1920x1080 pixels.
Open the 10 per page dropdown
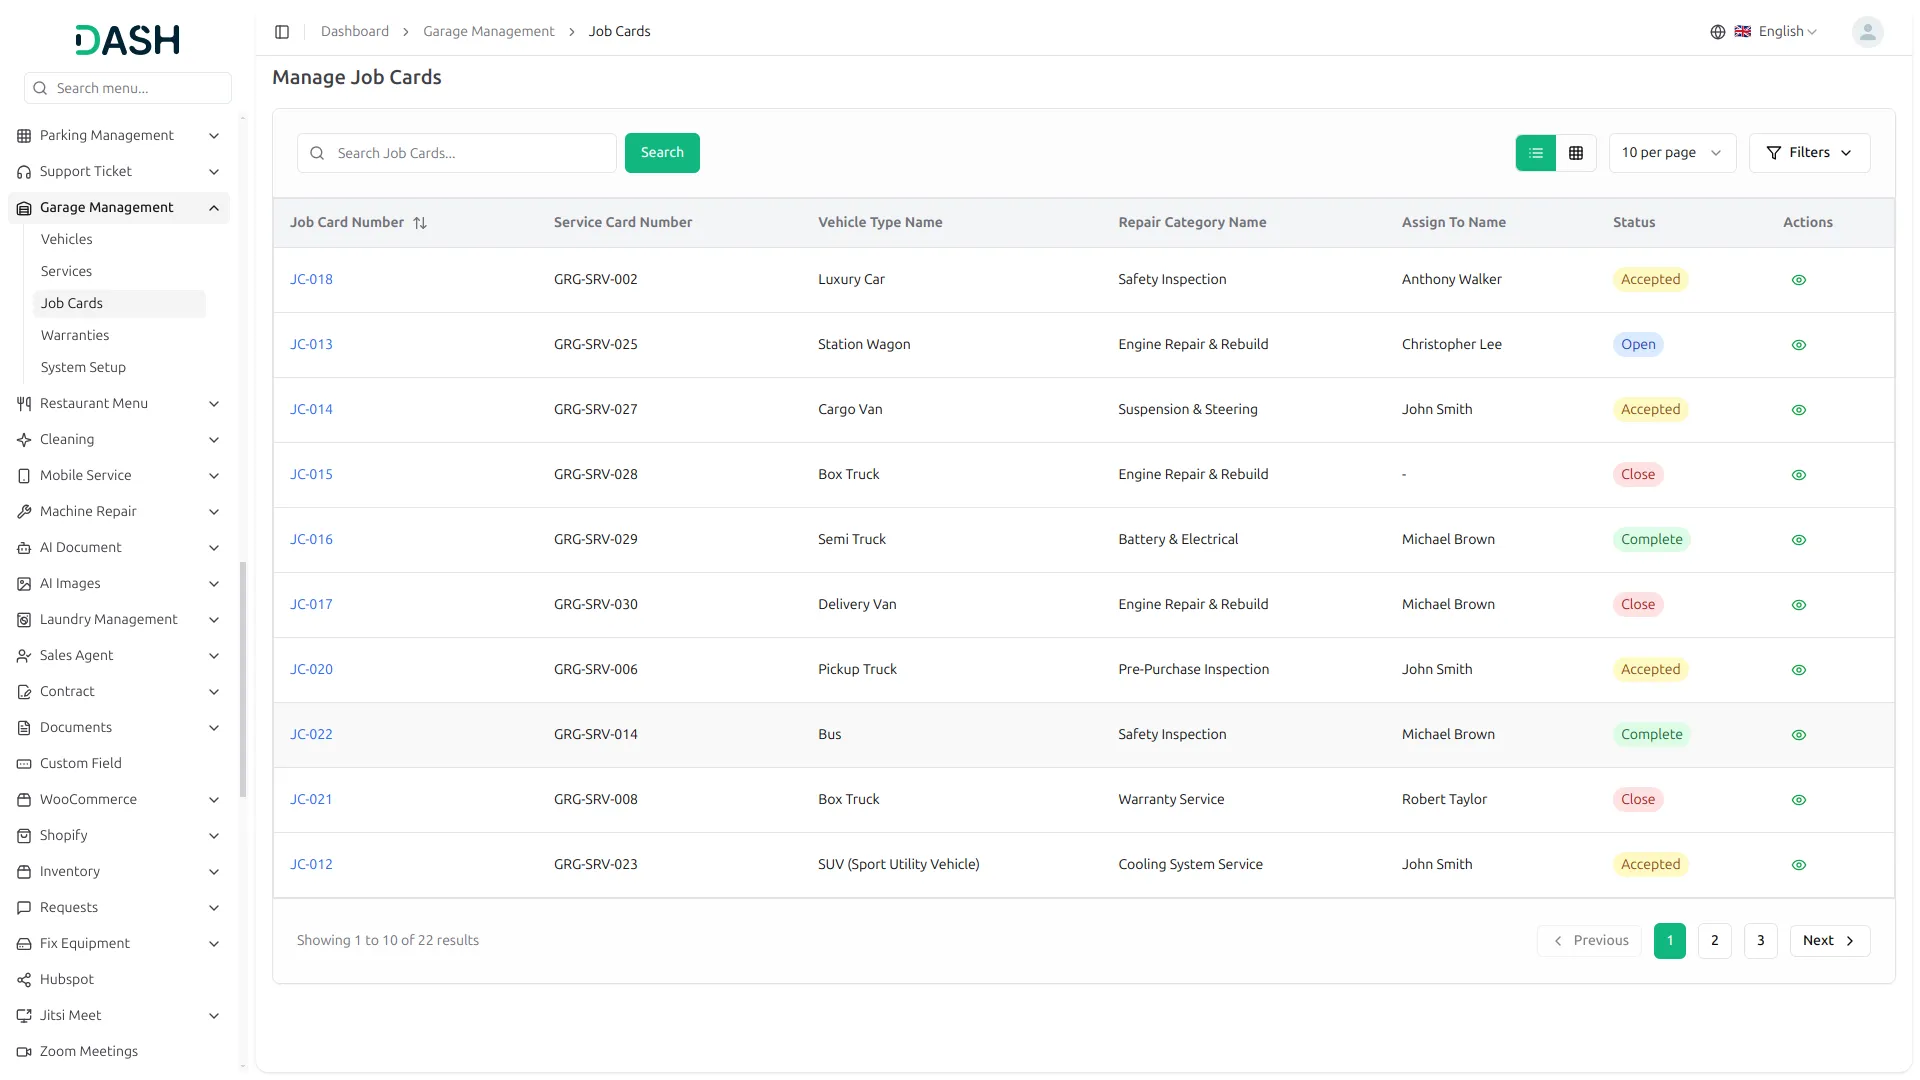point(1671,153)
